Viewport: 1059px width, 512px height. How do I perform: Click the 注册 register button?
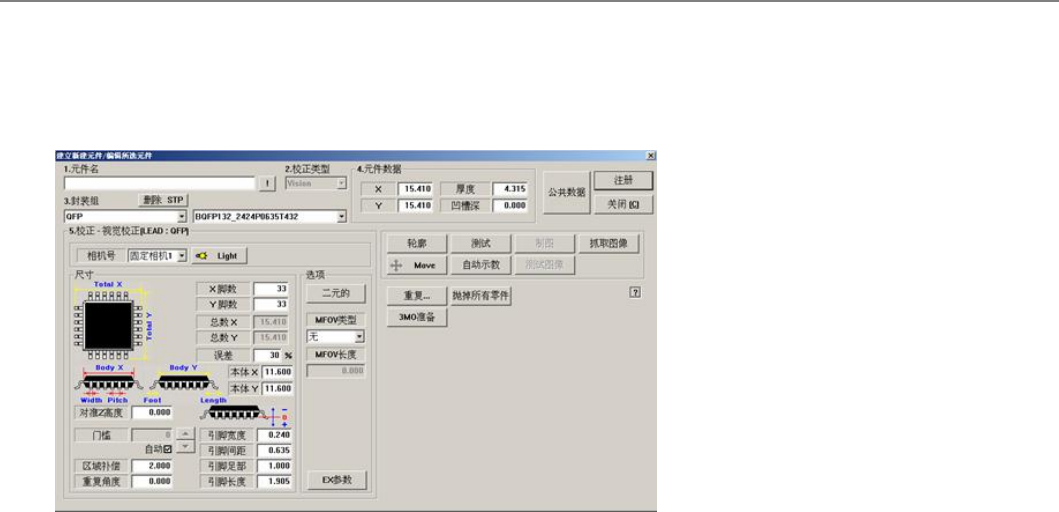623,181
